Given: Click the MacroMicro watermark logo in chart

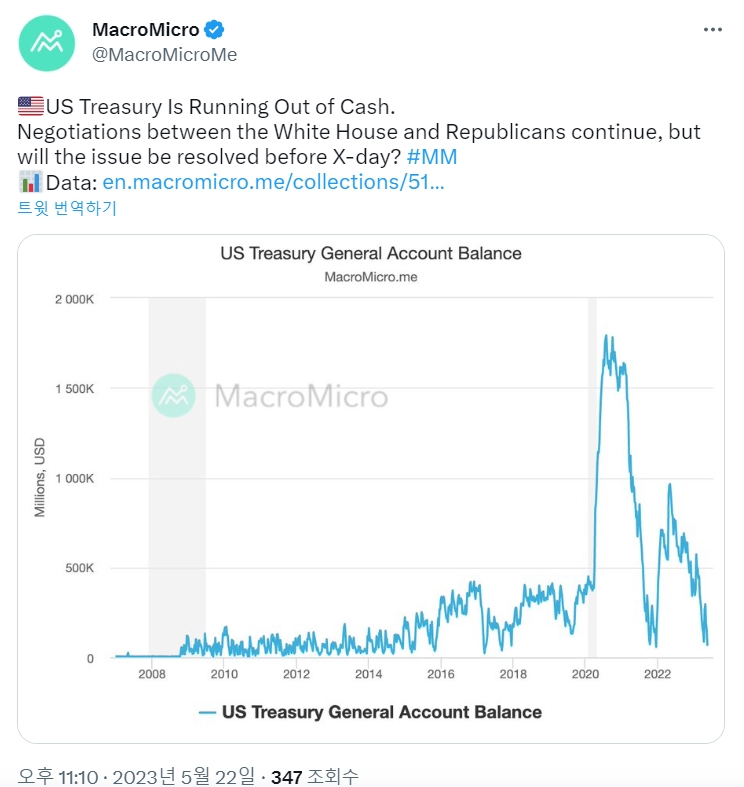Looking at the screenshot, I should [173, 396].
